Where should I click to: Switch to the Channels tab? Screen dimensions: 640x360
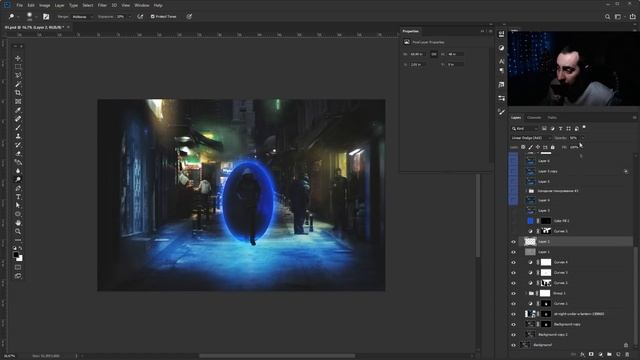534,118
